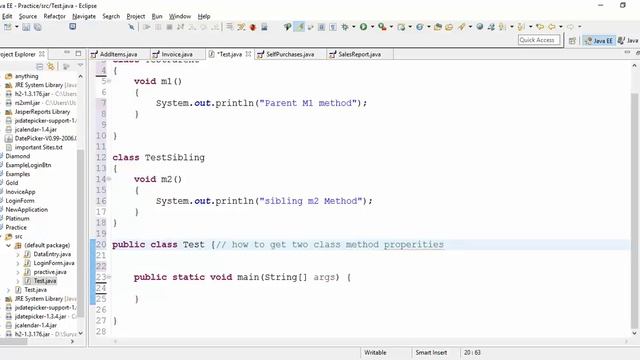This screenshot has height=360, width=640.
Task: Click the Run External Tools icon
Action: coord(382,27)
